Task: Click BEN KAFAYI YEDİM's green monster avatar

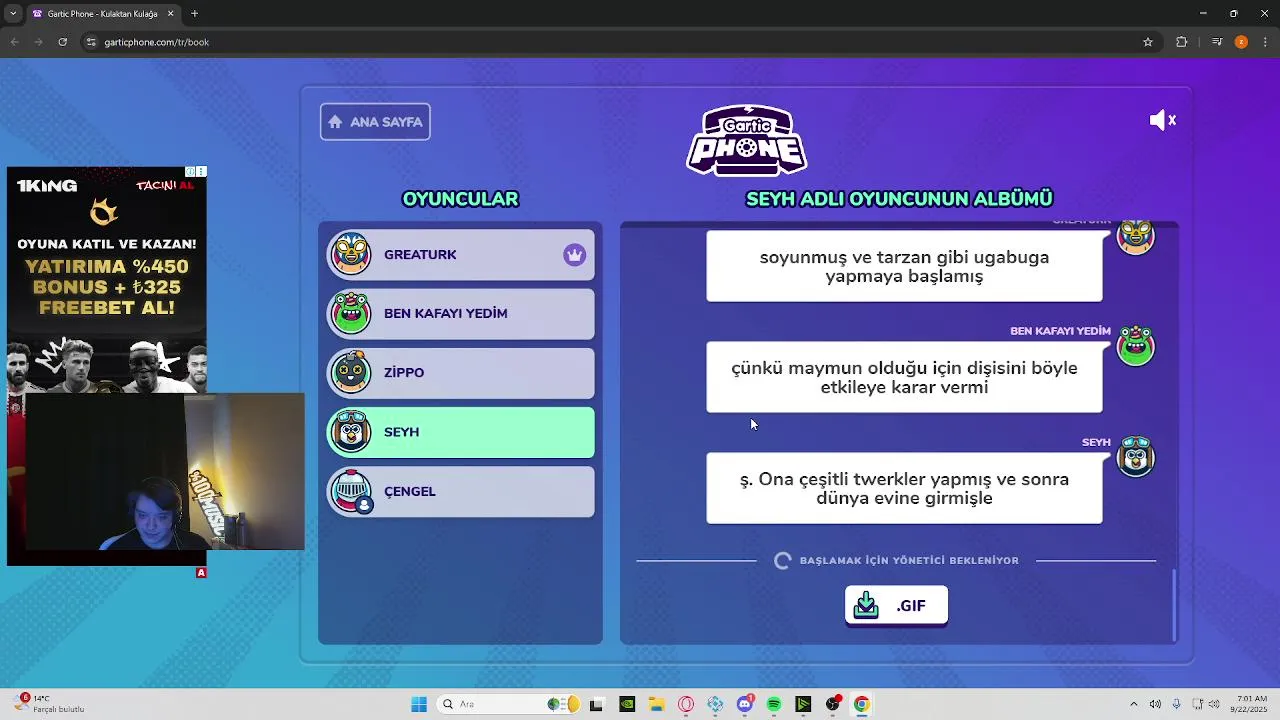Action: (351, 313)
